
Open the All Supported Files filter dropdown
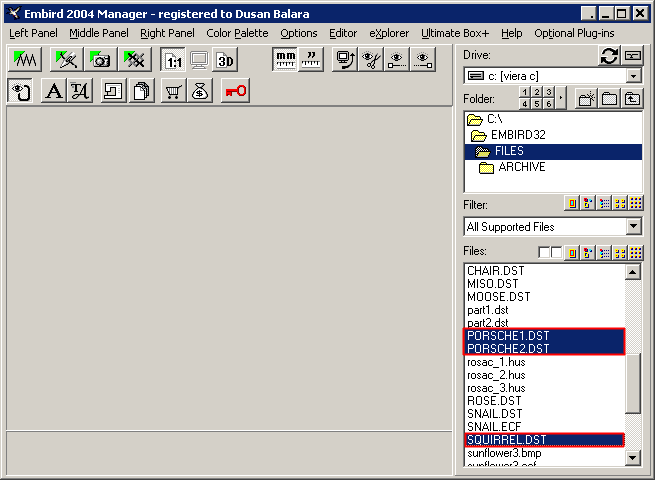[634, 226]
